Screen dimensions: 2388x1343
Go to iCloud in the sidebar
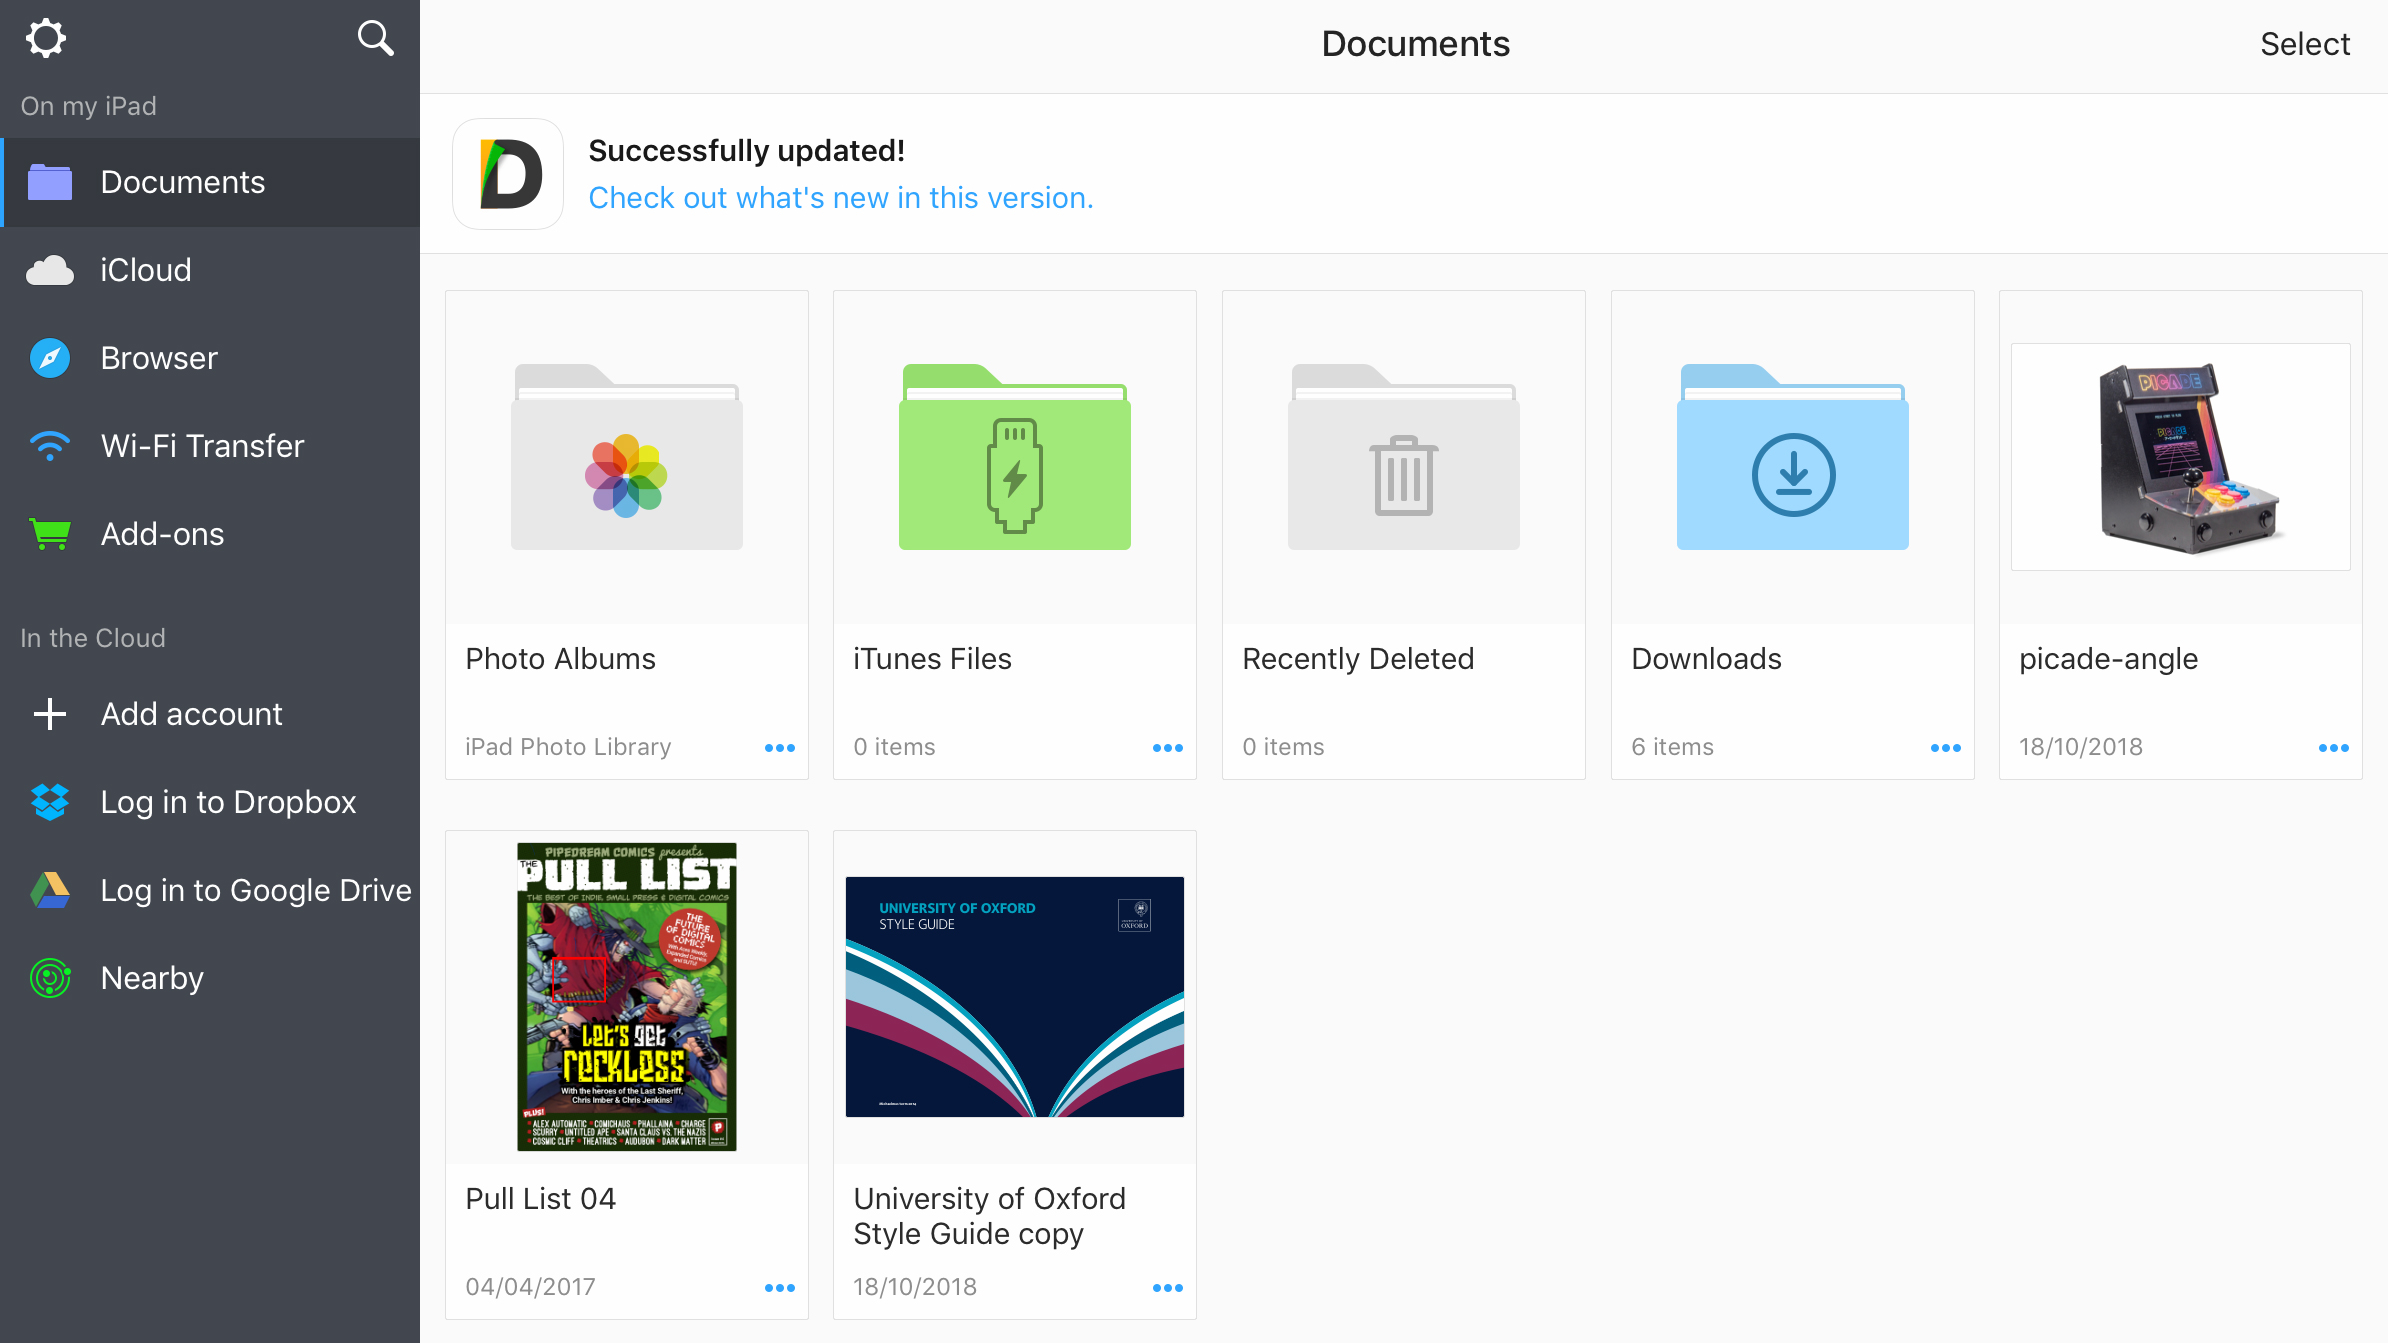[x=210, y=270]
